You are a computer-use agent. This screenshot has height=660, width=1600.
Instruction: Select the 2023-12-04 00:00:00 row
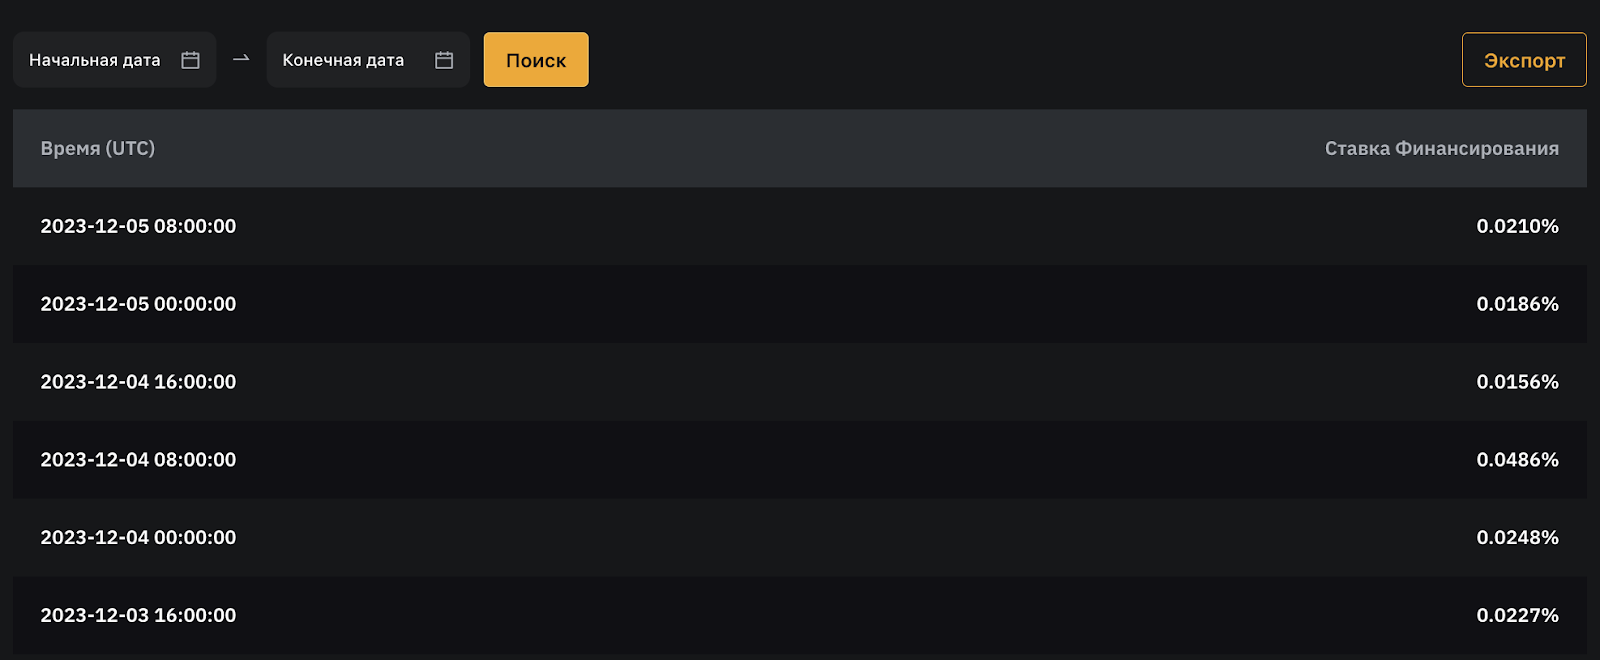click(x=138, y=538)
